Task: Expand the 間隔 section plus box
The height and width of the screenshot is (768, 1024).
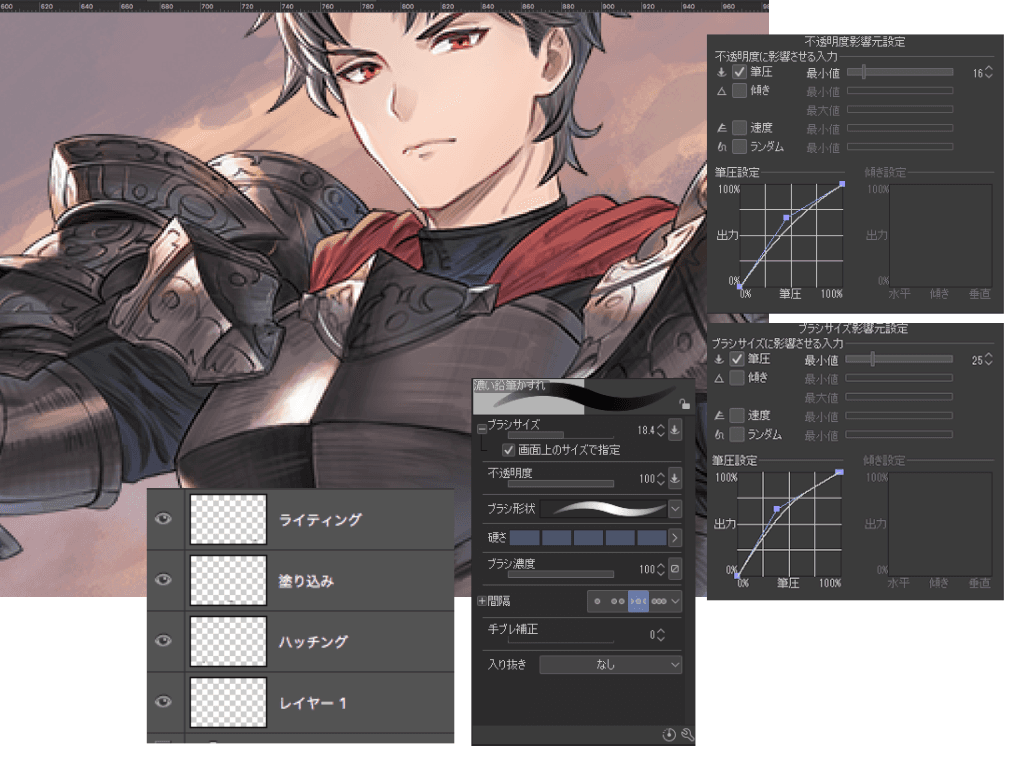Action: [482, 601]
